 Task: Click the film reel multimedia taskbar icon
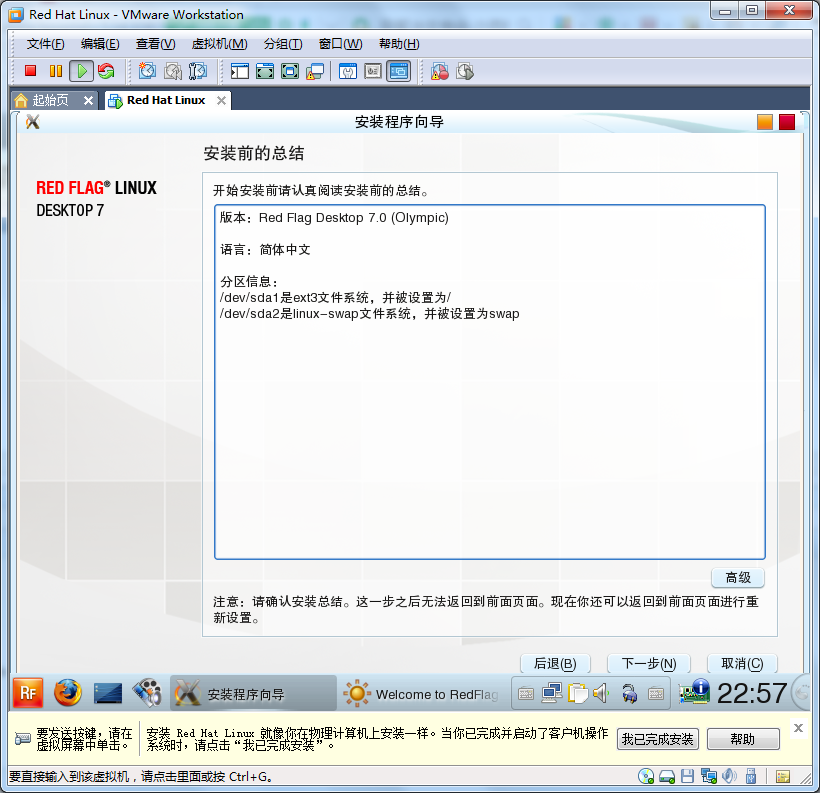tap(147, 694)
